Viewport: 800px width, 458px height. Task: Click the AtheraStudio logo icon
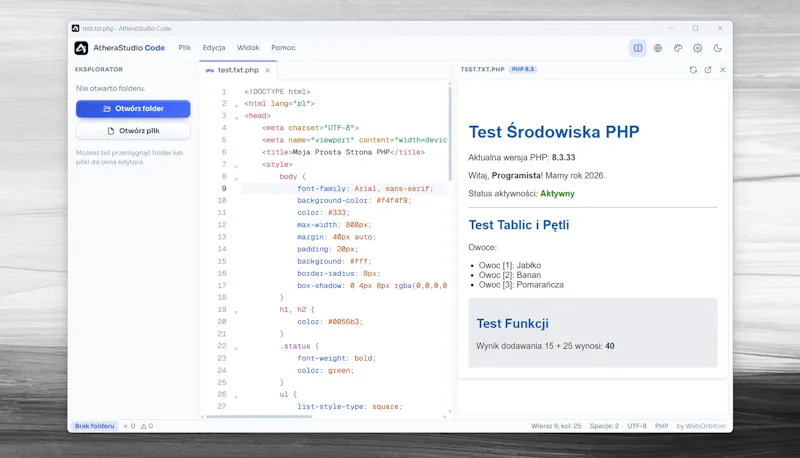pyautogui.click(x=81, y=48)
